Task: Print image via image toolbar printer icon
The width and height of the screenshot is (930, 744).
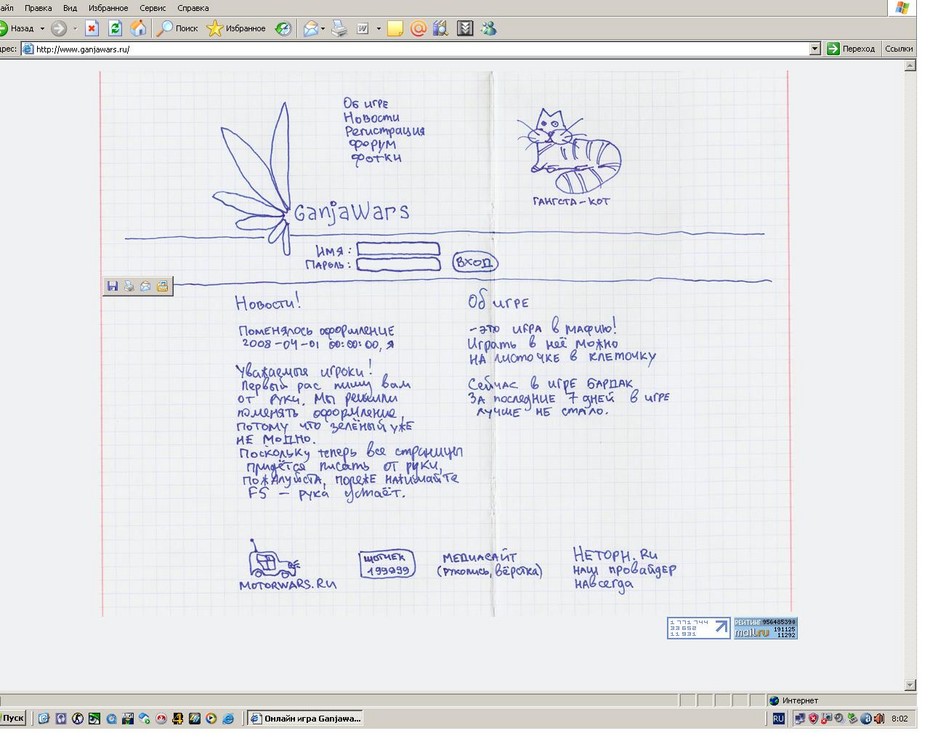Action: 129,287
